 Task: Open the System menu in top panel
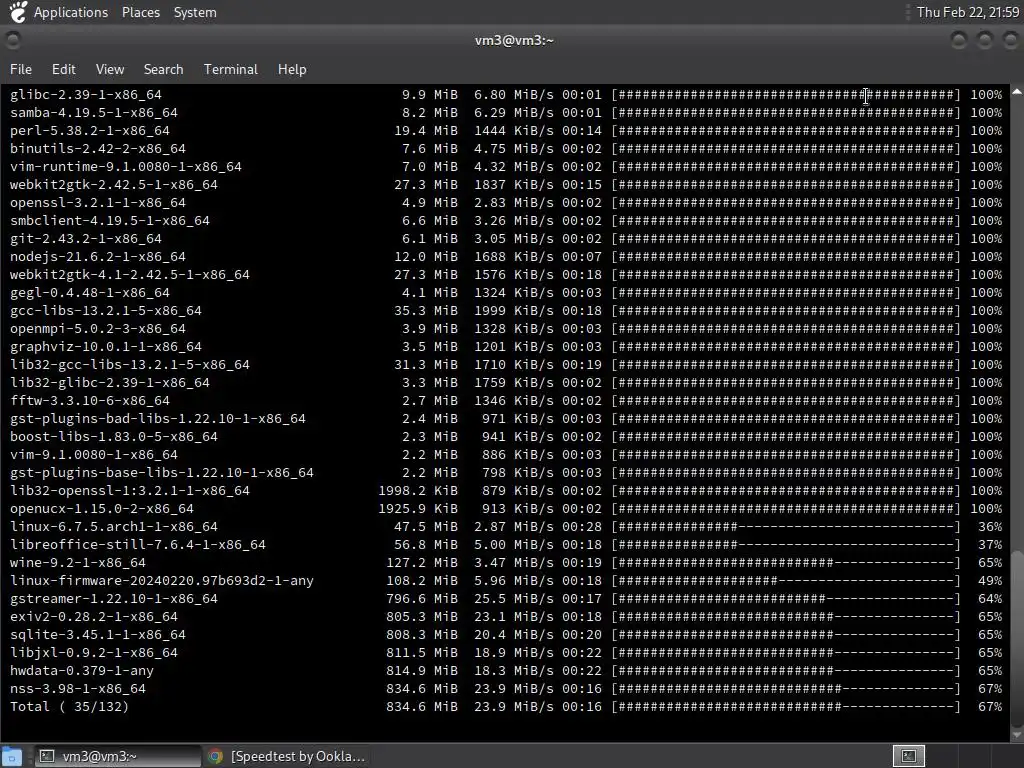point(195,12)
